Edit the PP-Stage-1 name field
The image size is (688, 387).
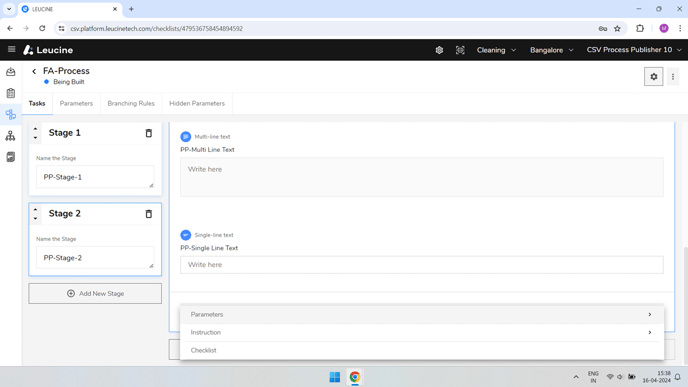[95, 177]
